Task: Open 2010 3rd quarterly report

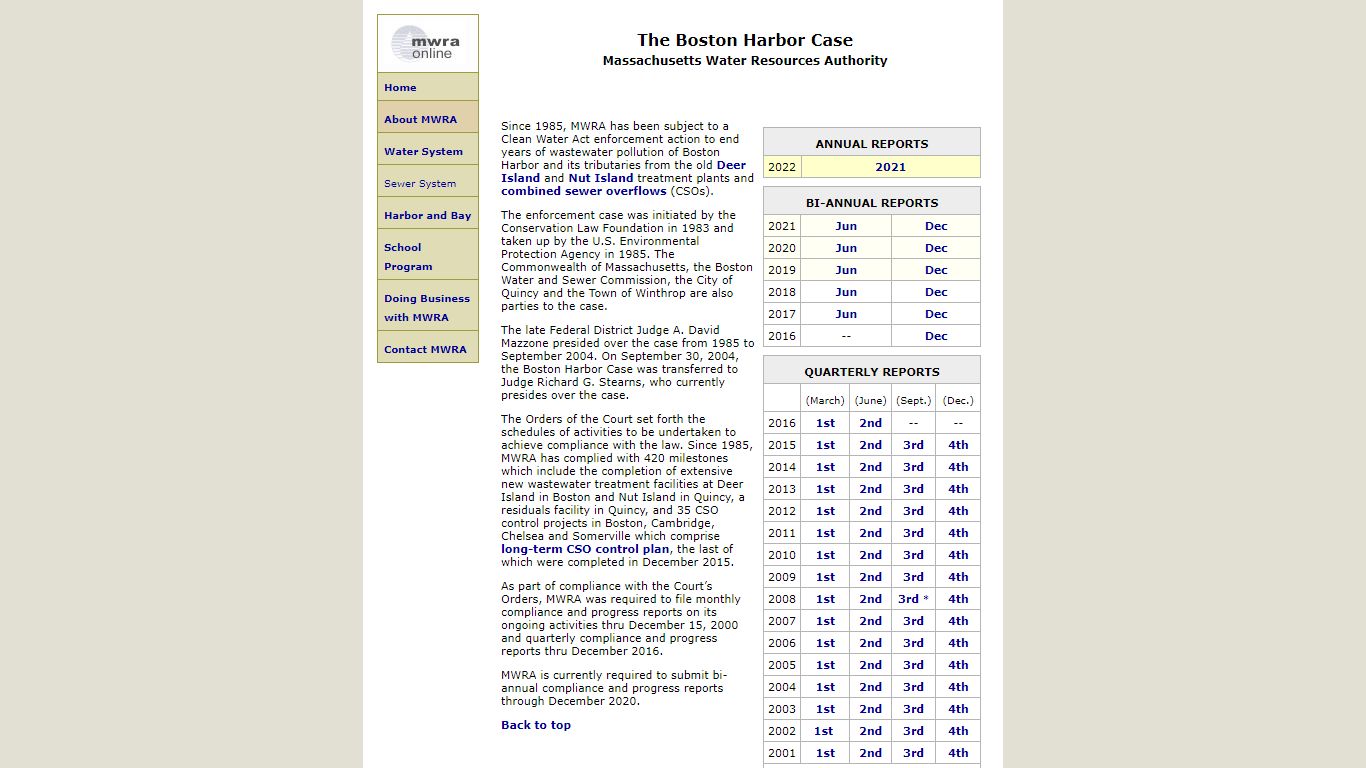Action: coord(913,555)
